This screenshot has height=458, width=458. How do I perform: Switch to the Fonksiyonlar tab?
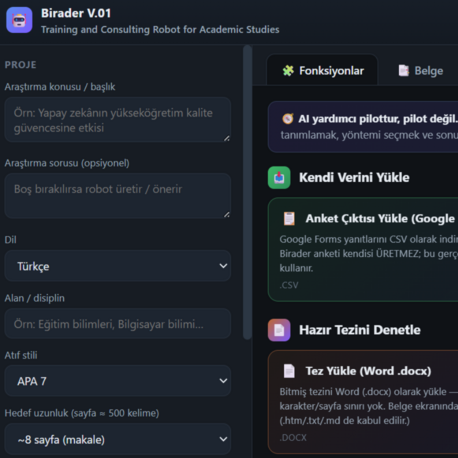tap(322, 70)
